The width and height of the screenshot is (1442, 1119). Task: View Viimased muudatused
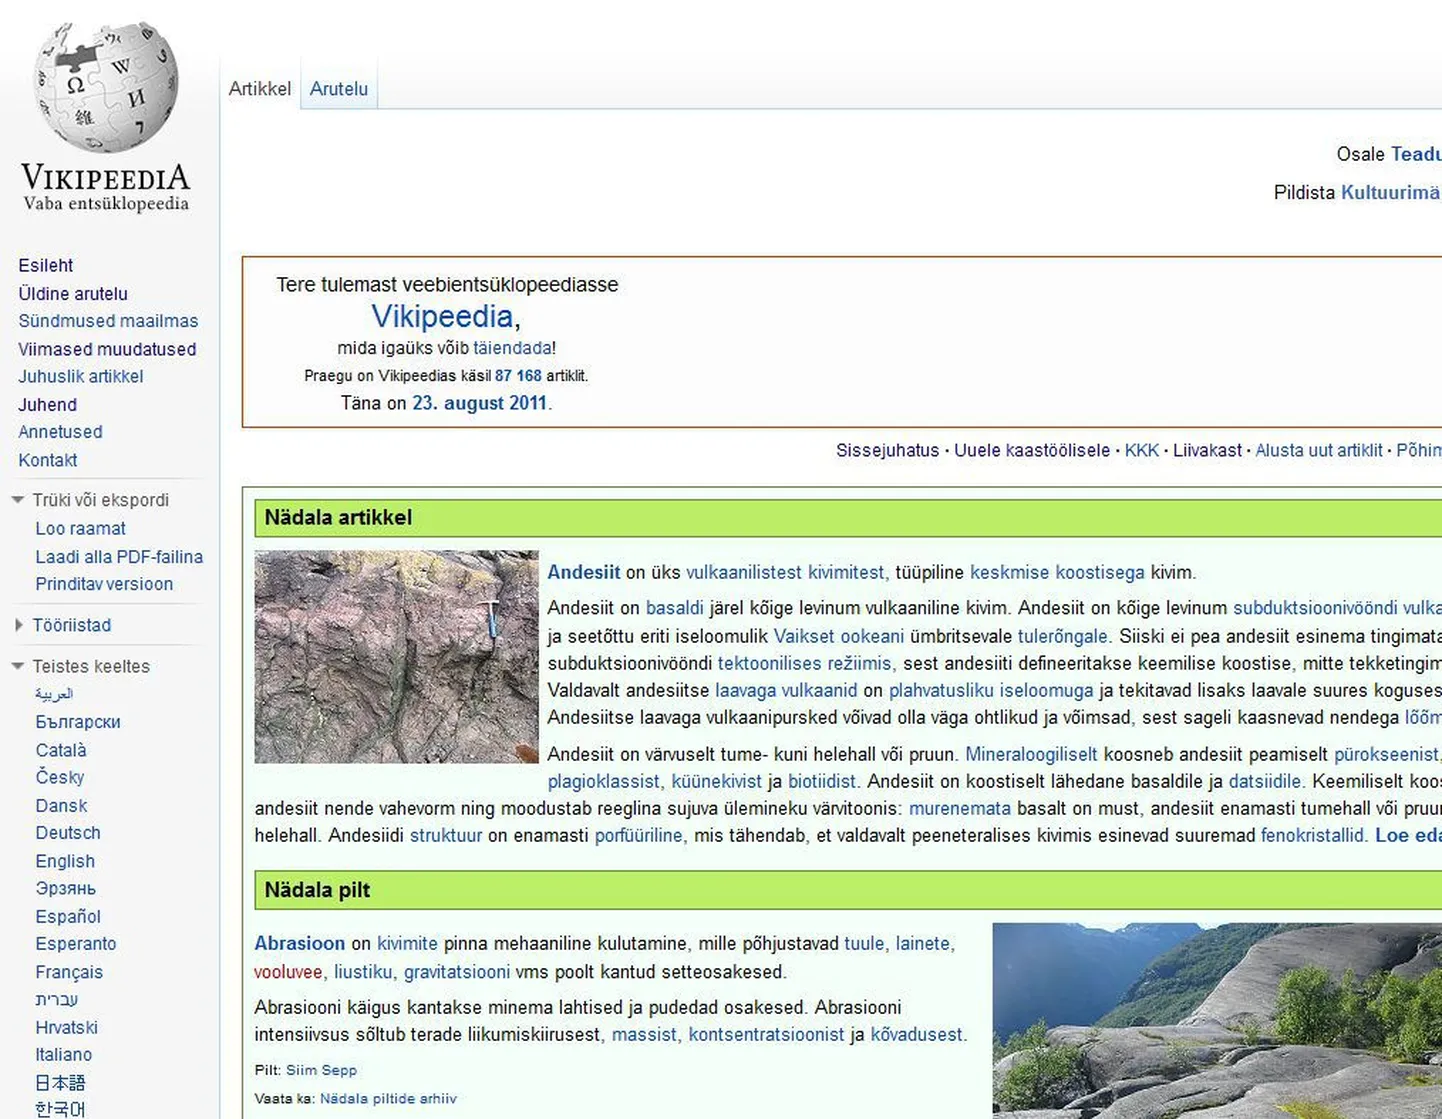107,349
